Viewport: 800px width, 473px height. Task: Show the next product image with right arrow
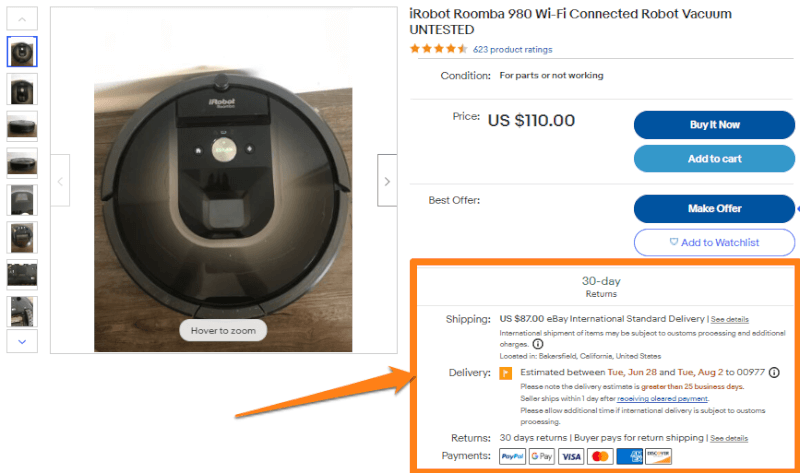387,181
